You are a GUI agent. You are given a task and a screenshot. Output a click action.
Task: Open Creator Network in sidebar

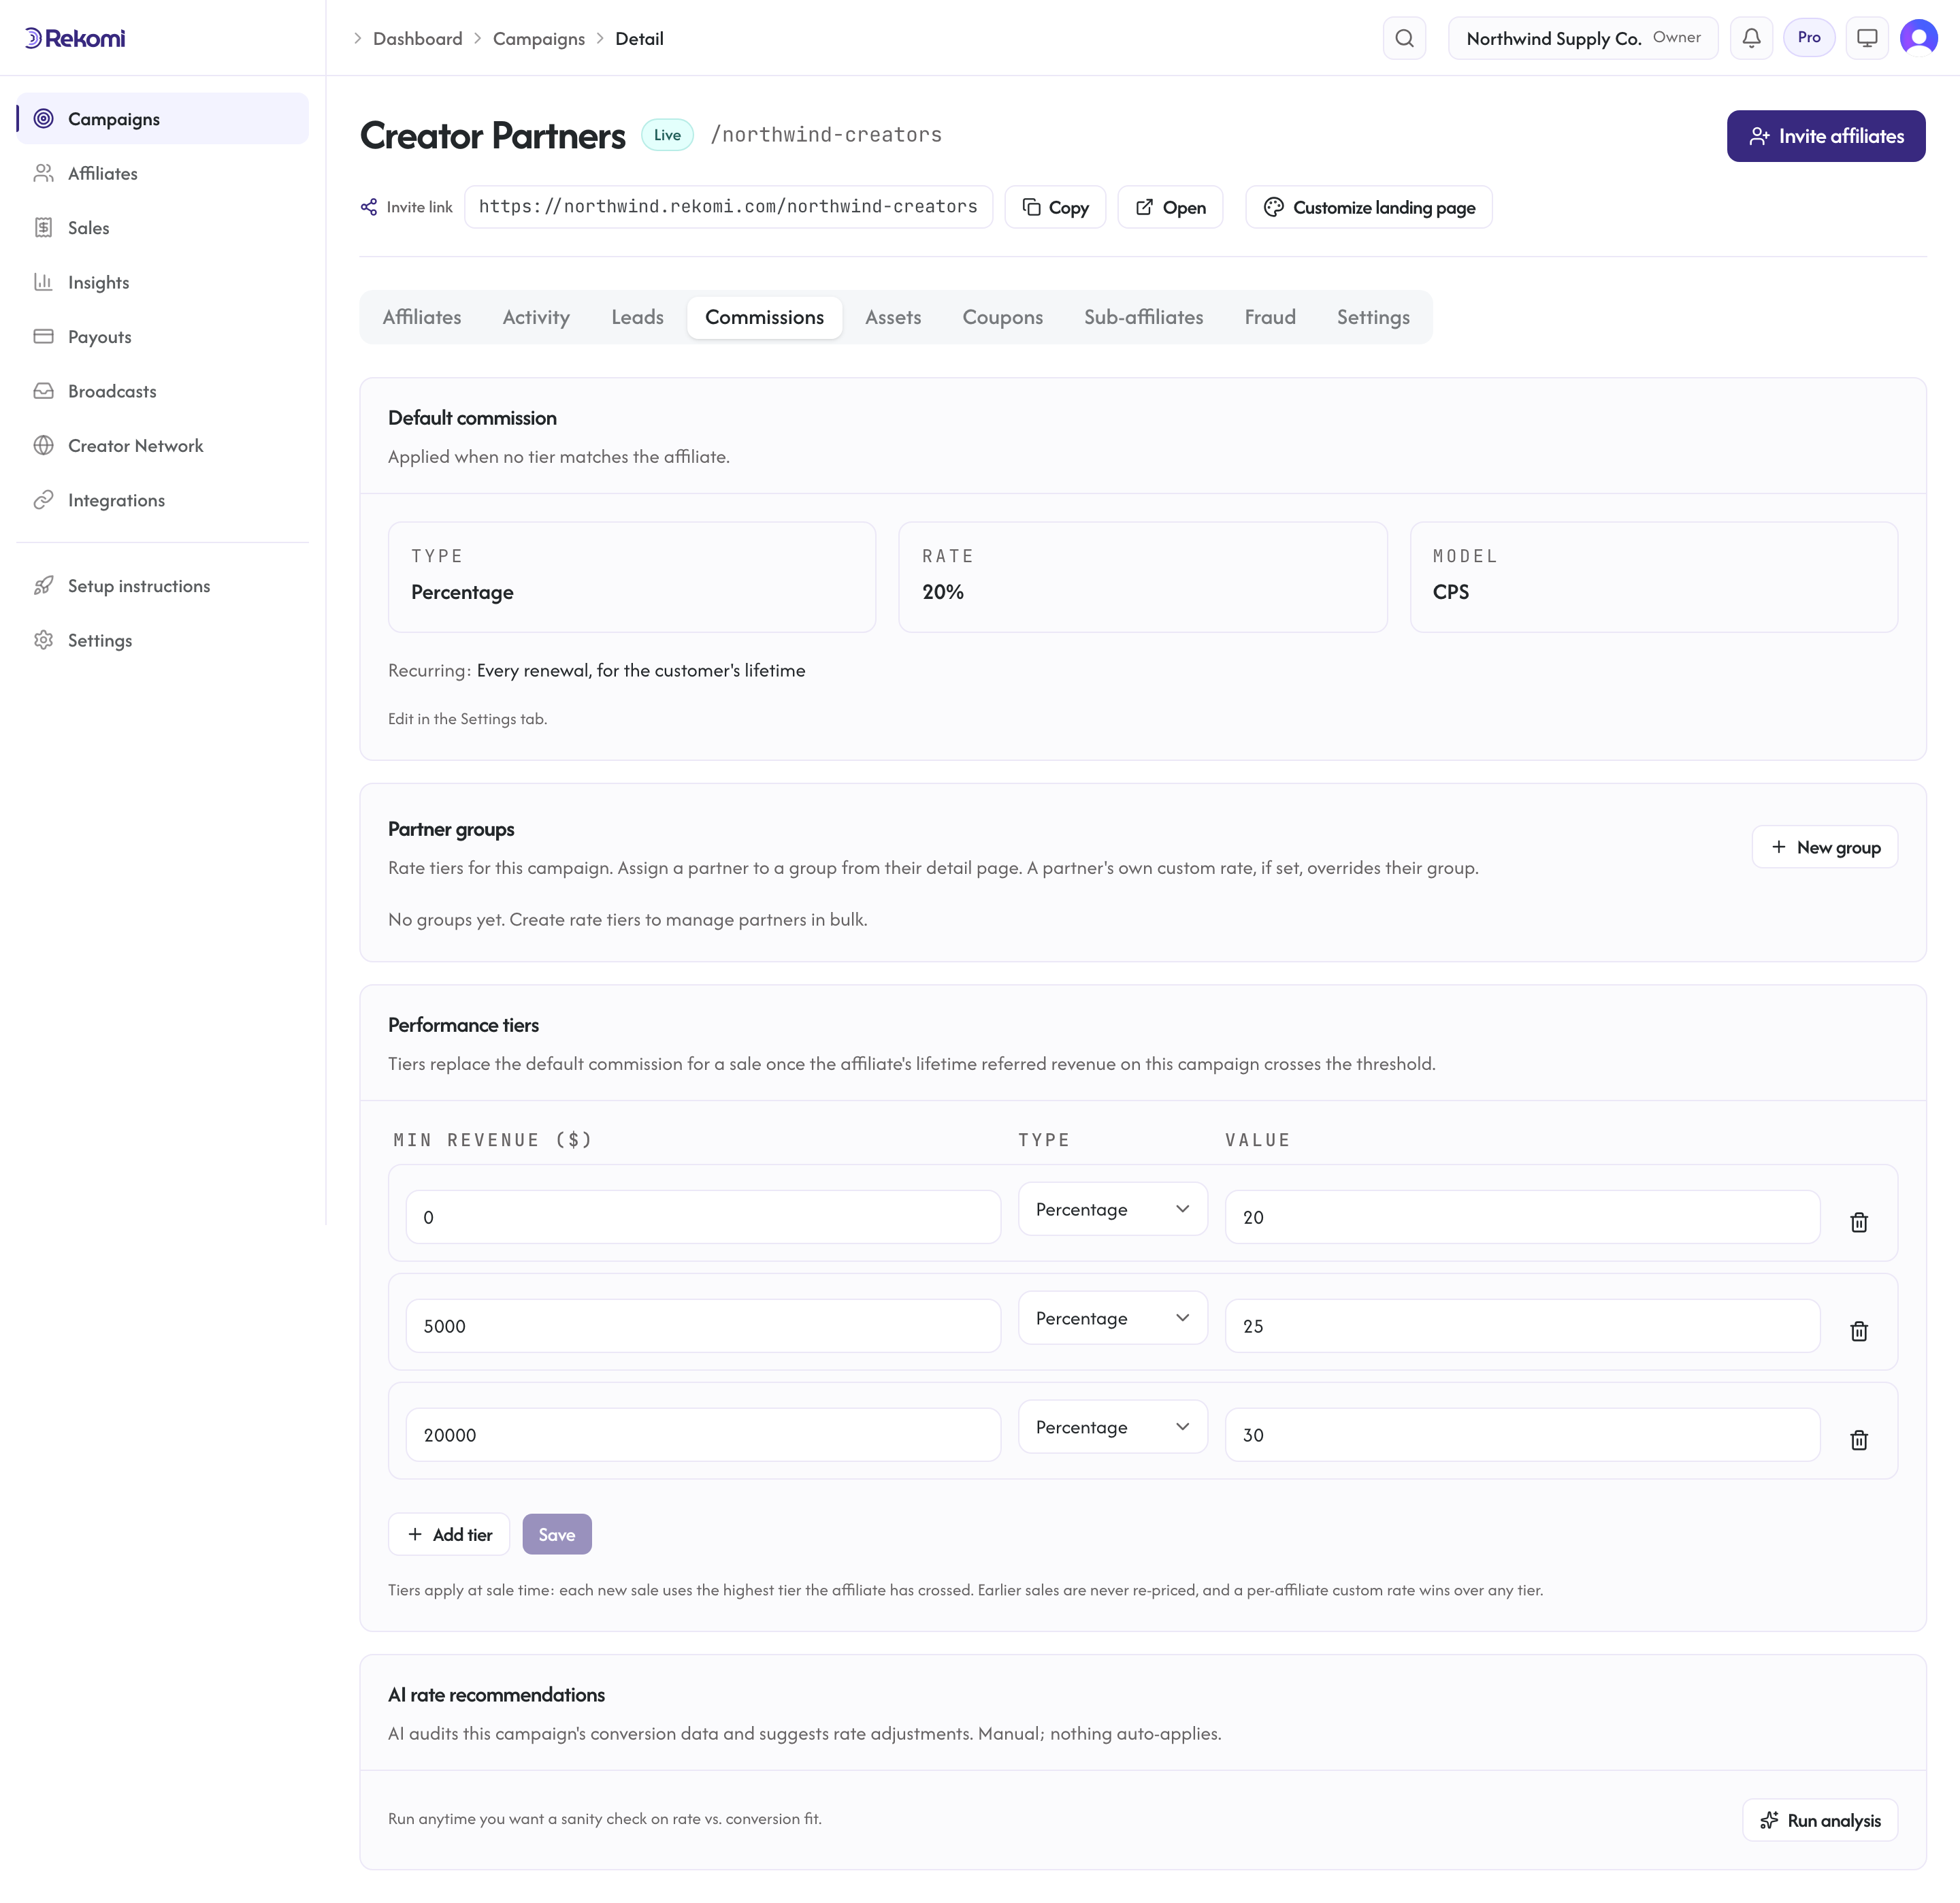tap(162, 446)
